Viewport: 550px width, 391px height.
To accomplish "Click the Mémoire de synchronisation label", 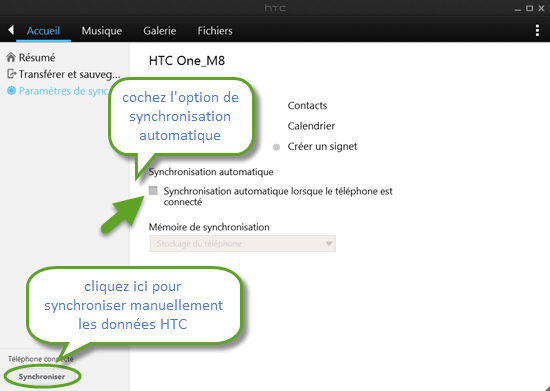I will [209, 227].
